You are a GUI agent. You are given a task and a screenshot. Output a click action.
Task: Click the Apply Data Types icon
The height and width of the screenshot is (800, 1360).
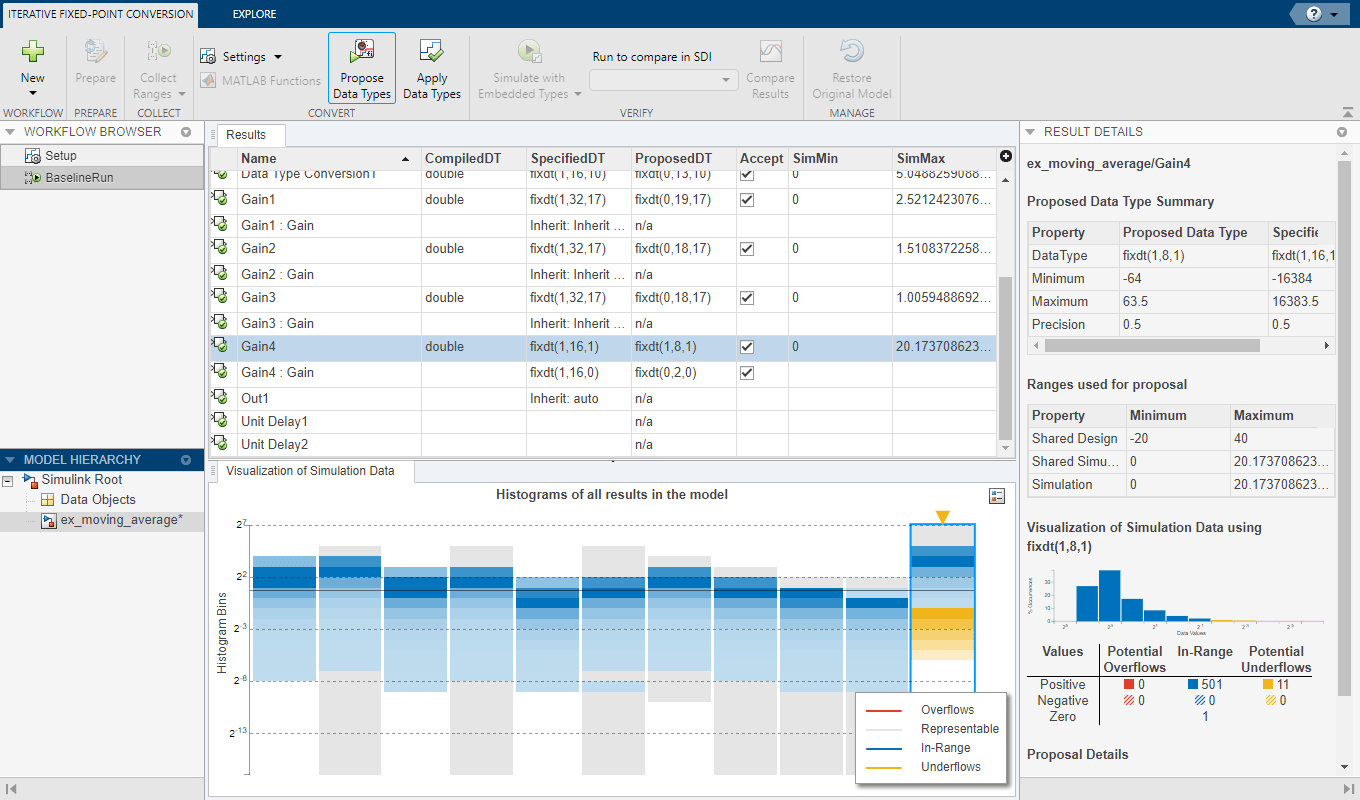[432, 52]
